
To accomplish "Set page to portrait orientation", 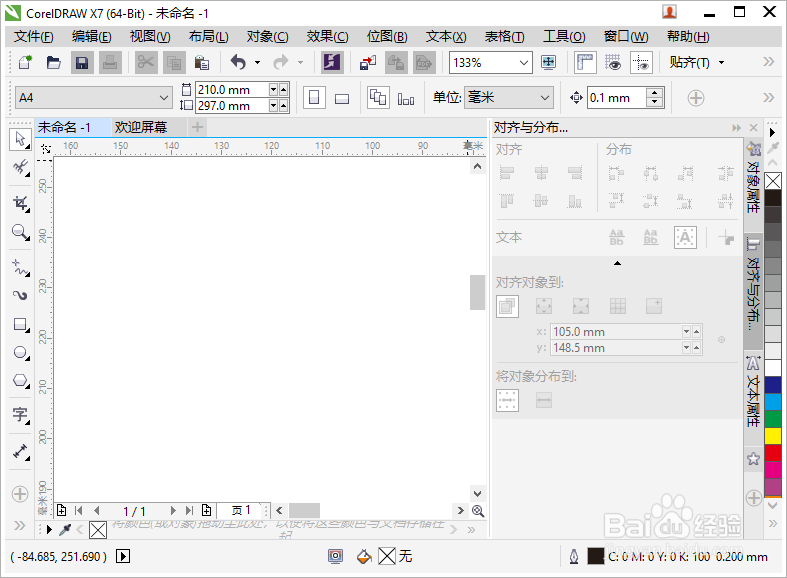I will 314,98.
